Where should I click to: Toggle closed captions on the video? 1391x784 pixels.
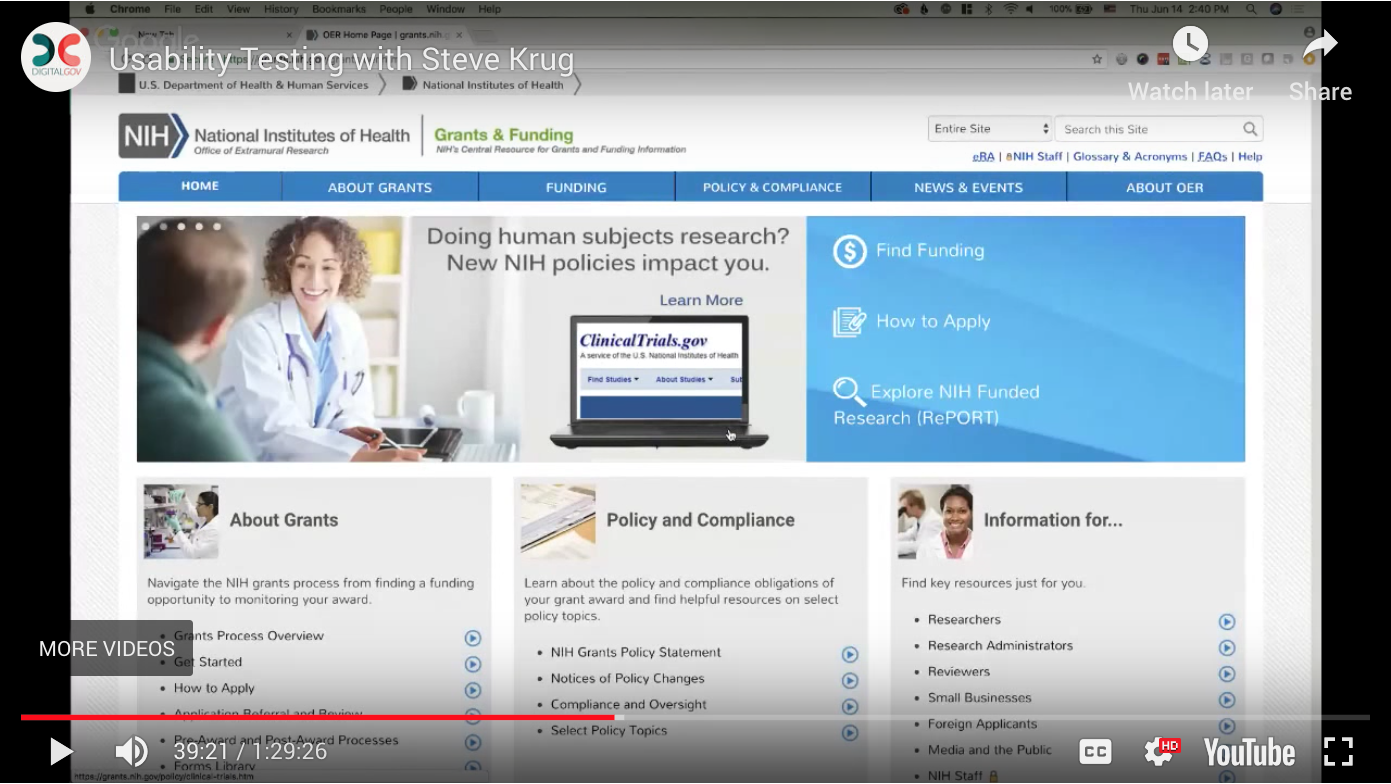click(1095, 751)
